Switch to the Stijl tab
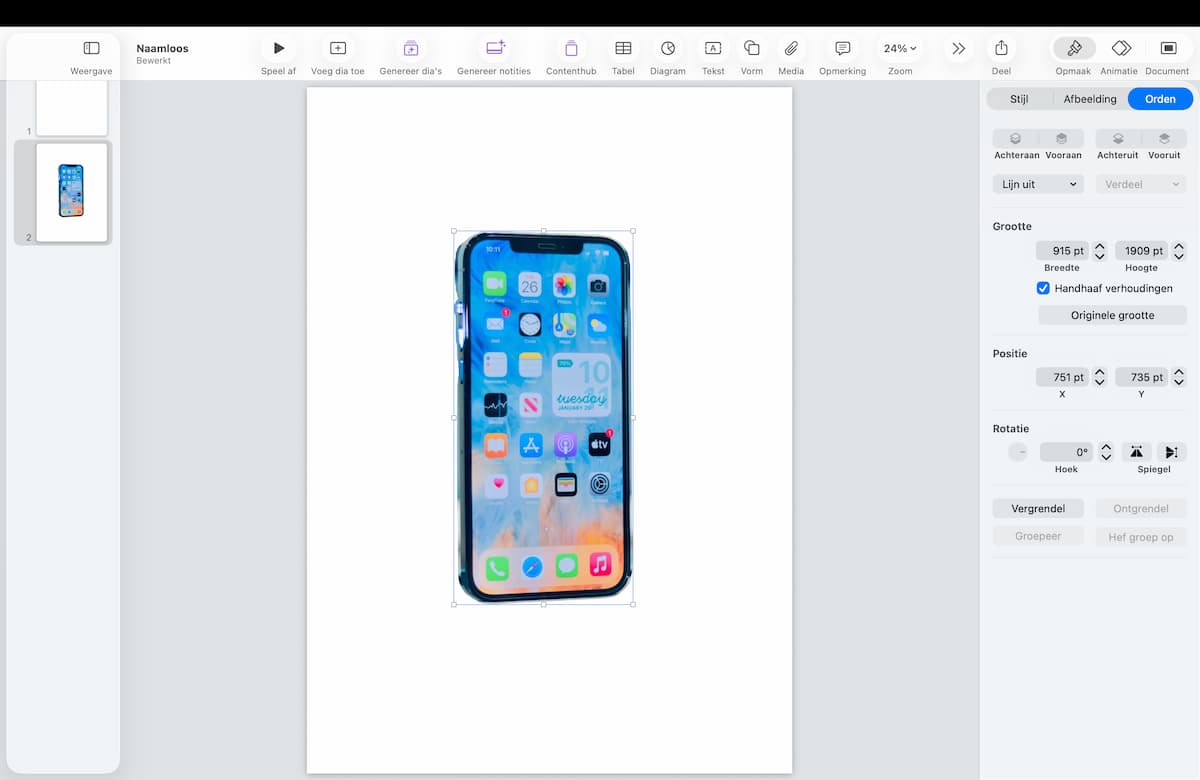 pyautogui.click(x=1019, y=99)
